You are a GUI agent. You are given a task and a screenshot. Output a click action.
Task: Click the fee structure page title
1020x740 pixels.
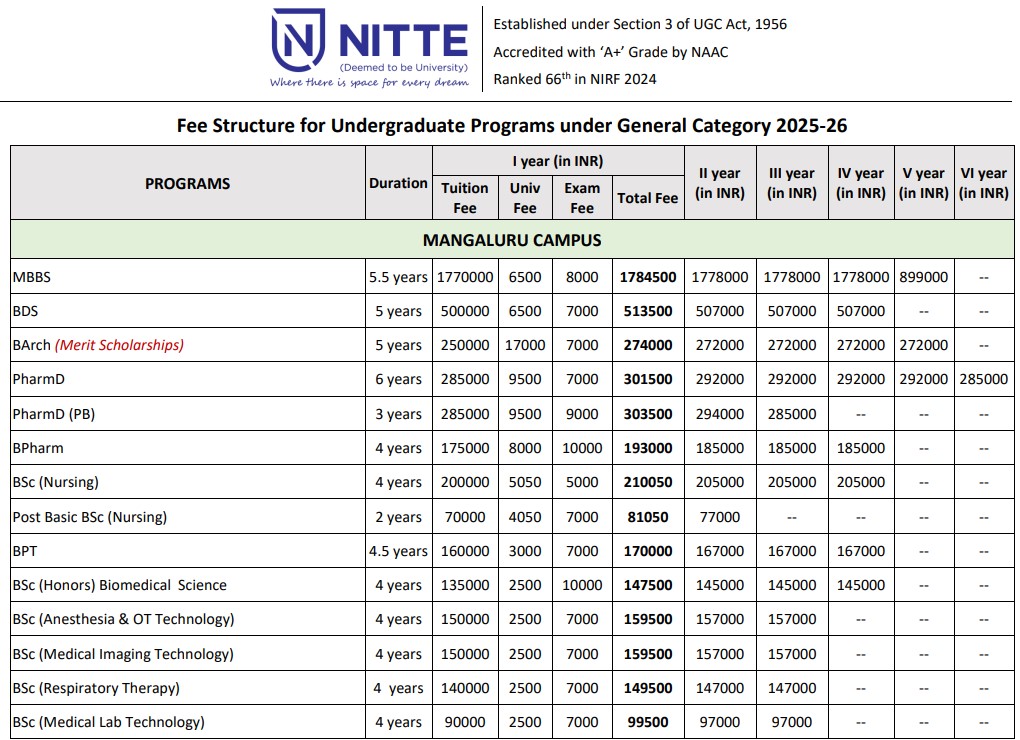tap(511, 125)
